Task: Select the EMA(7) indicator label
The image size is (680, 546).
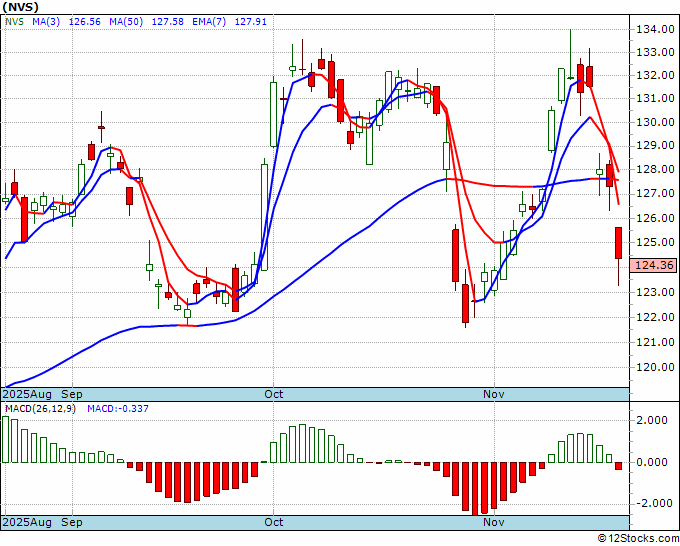Action: point(209,22)
